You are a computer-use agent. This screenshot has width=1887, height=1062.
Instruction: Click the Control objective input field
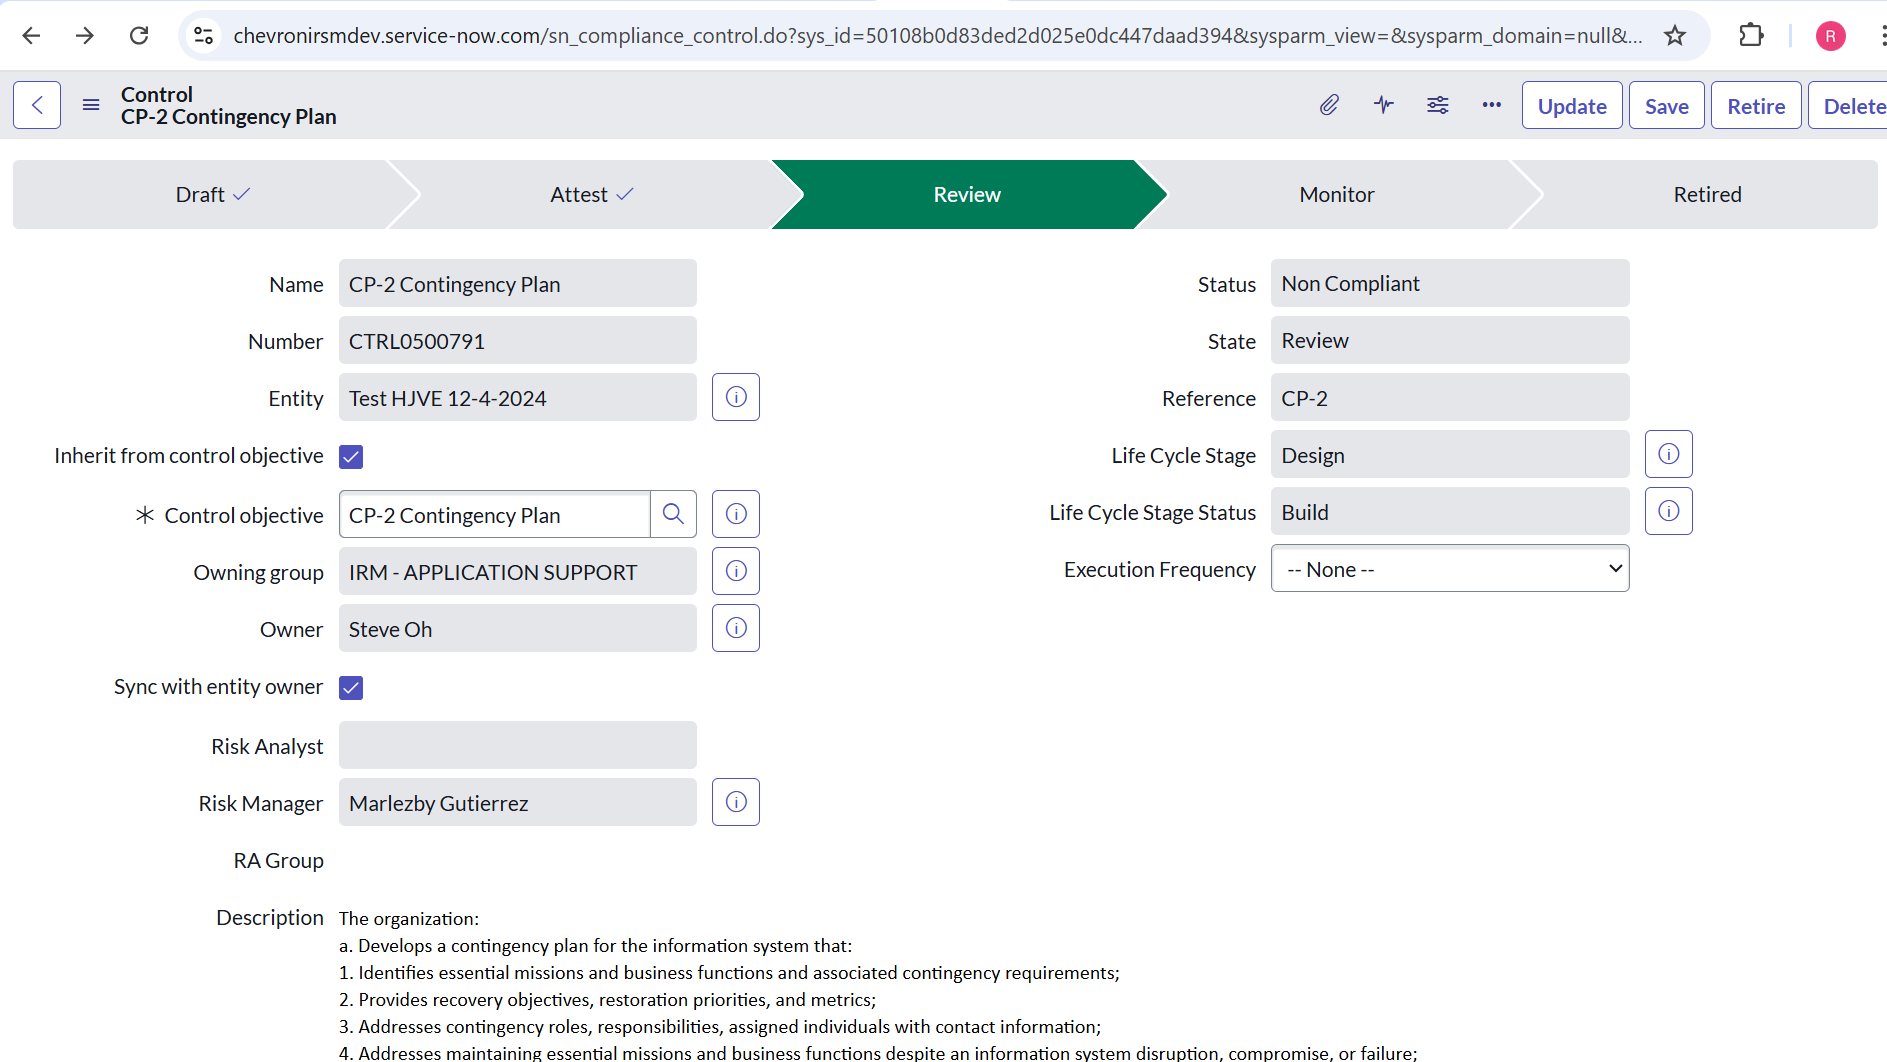495,514
